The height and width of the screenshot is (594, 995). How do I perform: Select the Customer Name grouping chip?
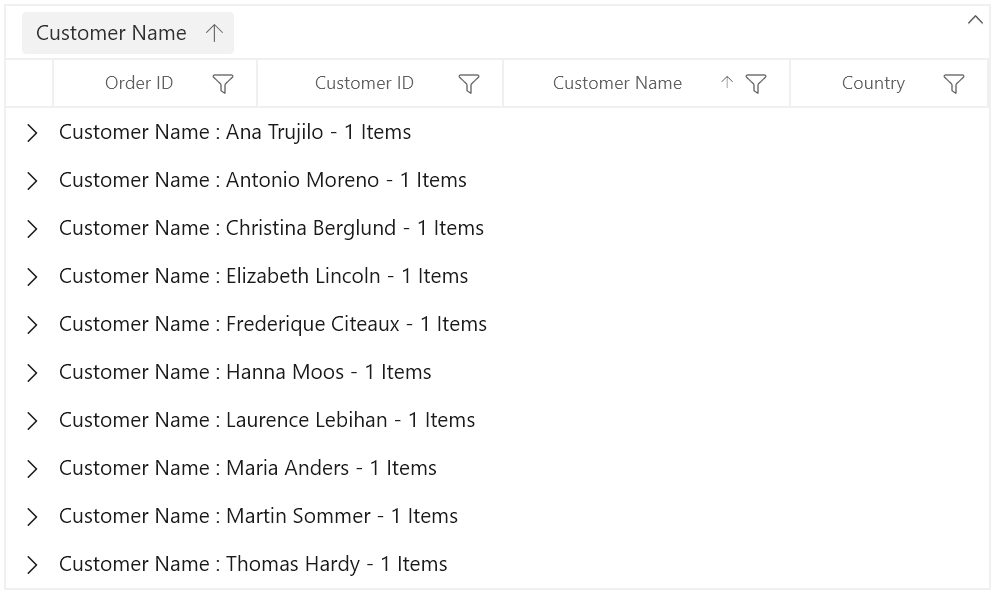point(128,33)
